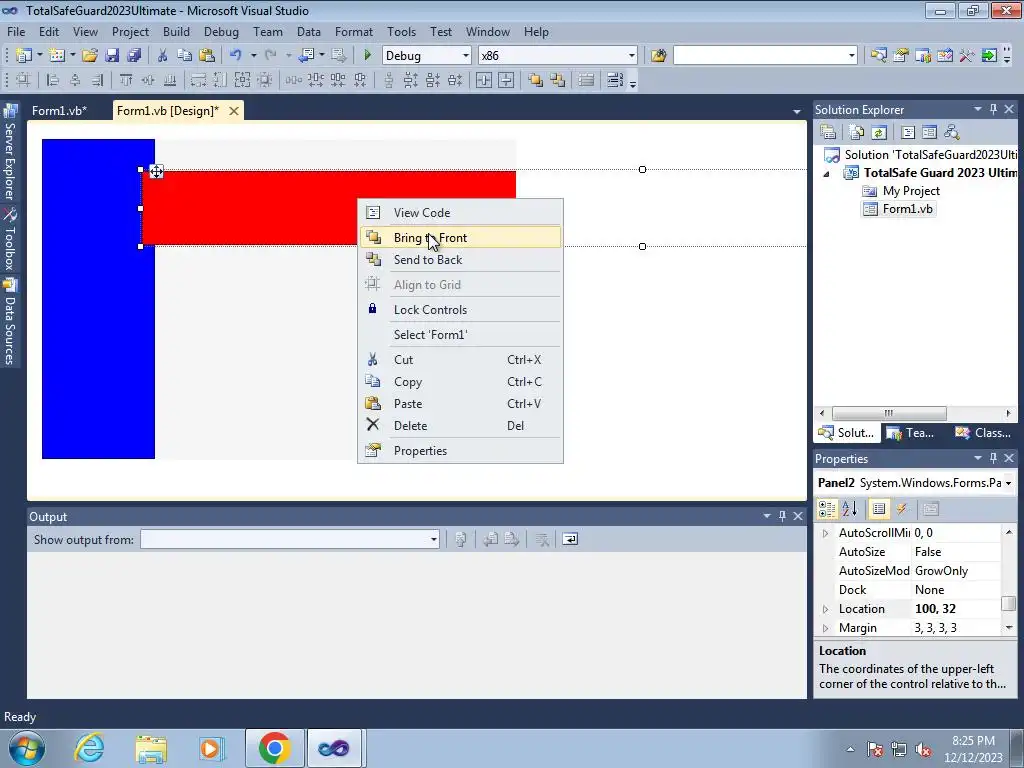Viewport: 1024px width, 768px height.
Task: Open the x86 platform dropdown
Action: [631, 56]
